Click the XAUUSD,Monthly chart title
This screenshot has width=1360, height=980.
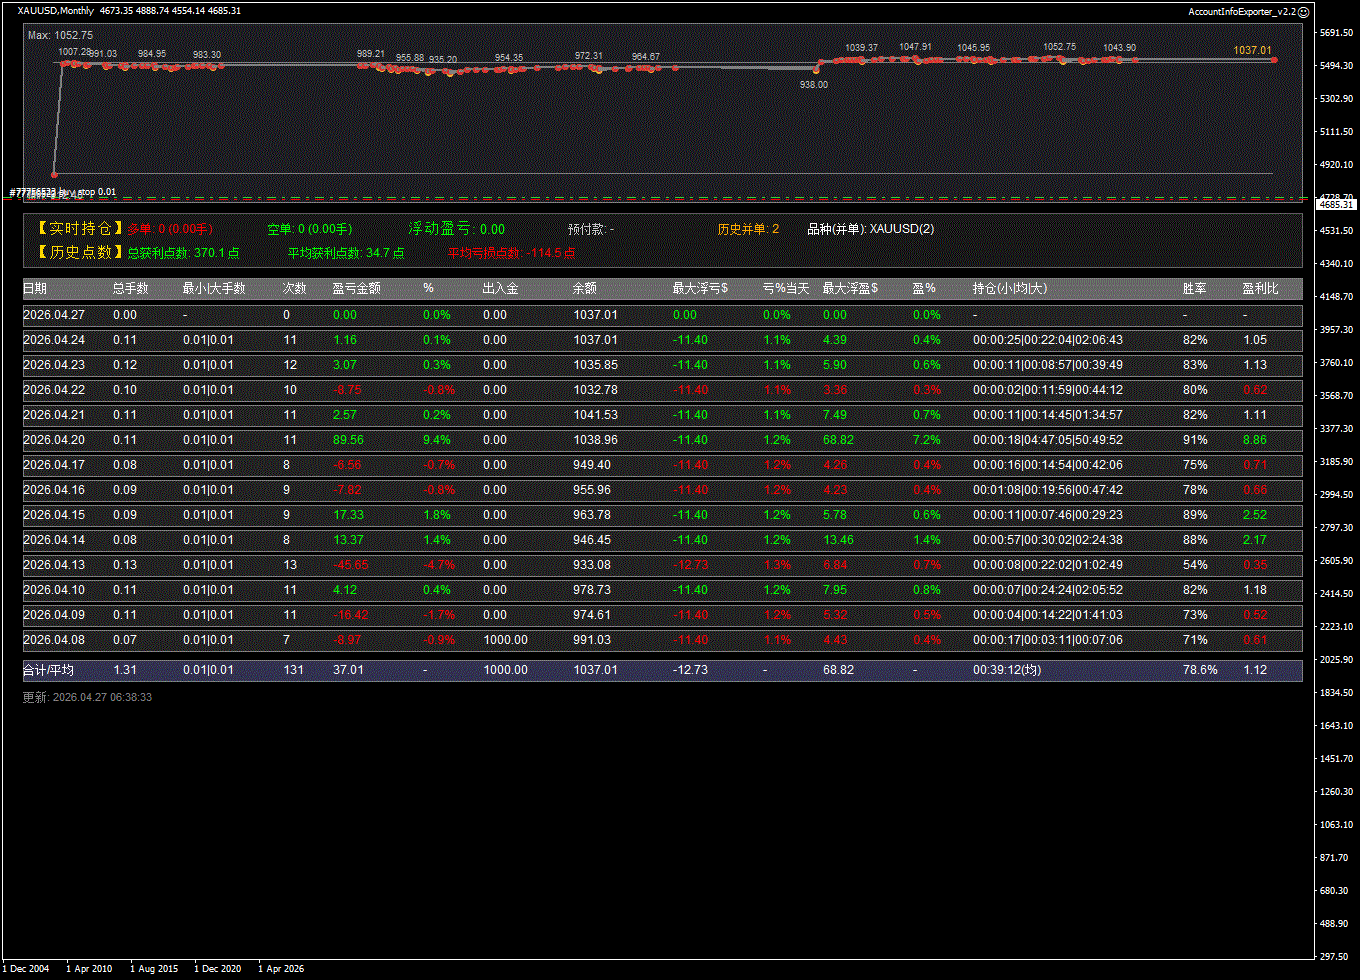(56, 11)
